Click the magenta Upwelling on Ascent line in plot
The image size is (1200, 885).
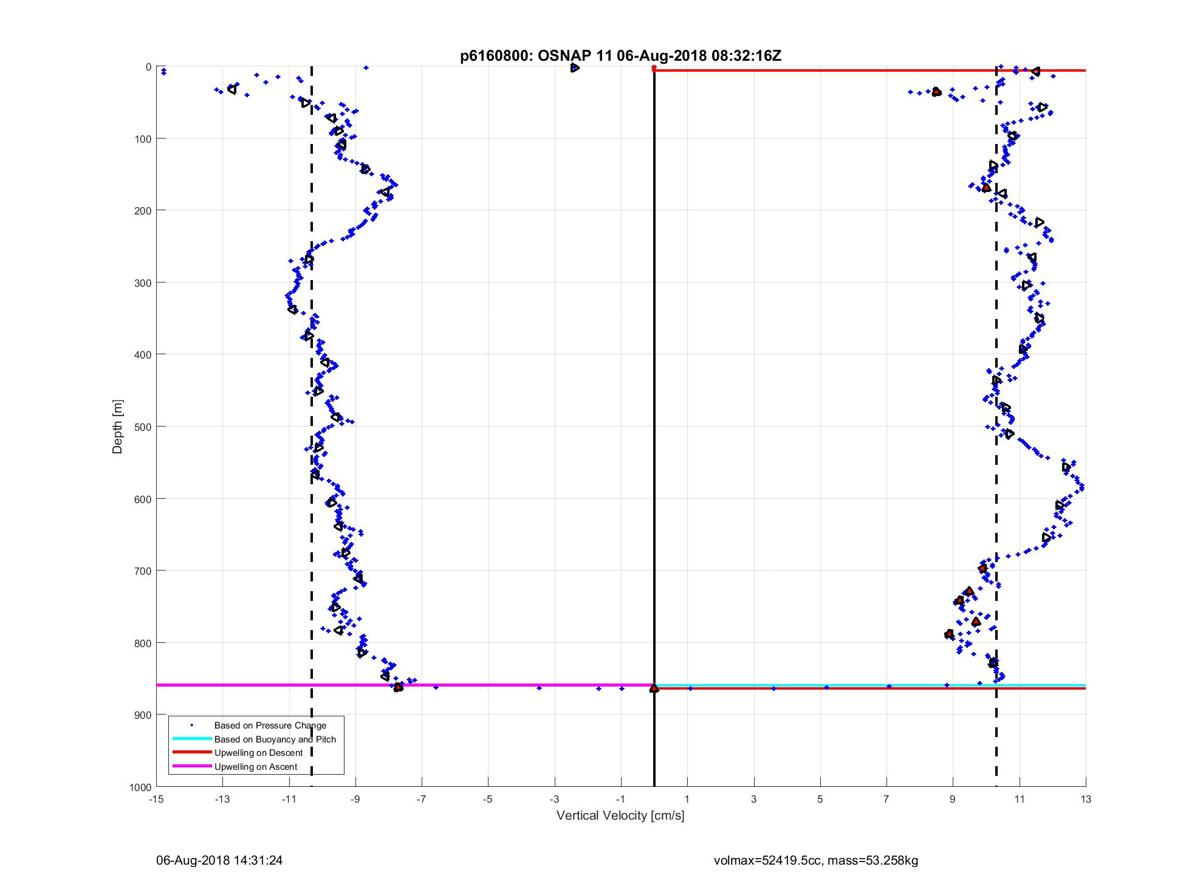[405, 685]
